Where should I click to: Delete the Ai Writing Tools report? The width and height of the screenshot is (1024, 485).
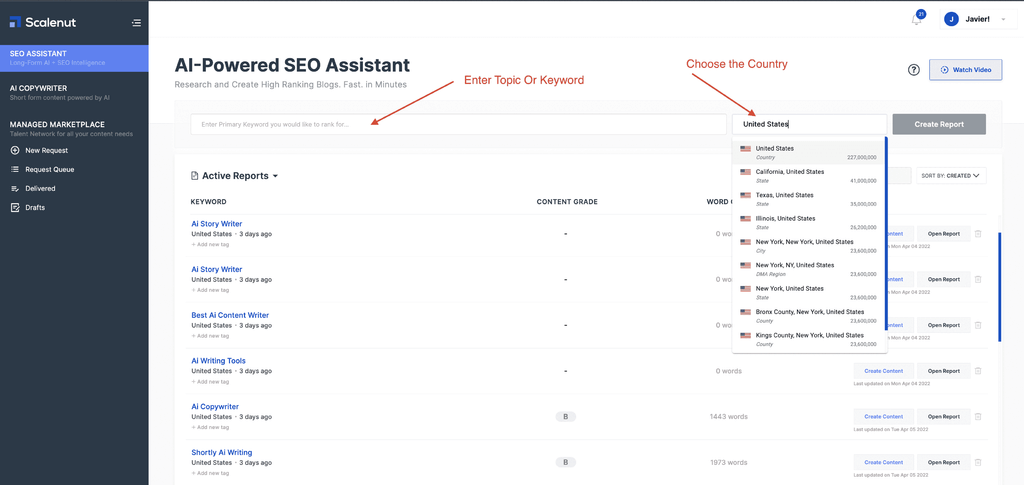point(978,370)
